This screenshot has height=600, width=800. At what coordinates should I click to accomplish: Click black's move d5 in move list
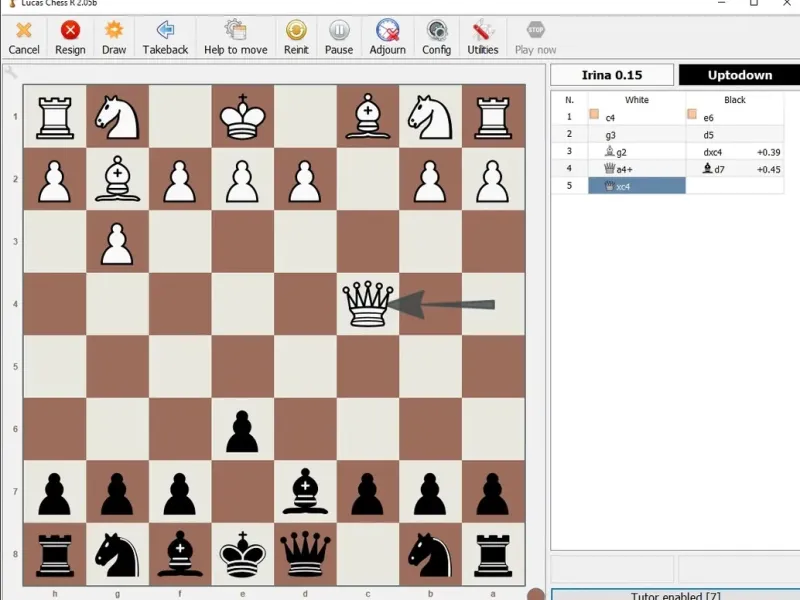click(x=735, y=135)
